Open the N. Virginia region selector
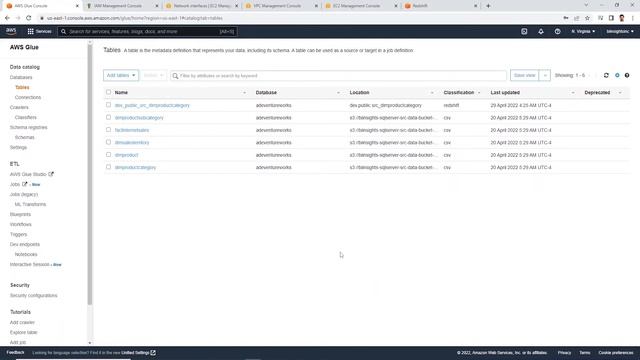 pos(583,31)
